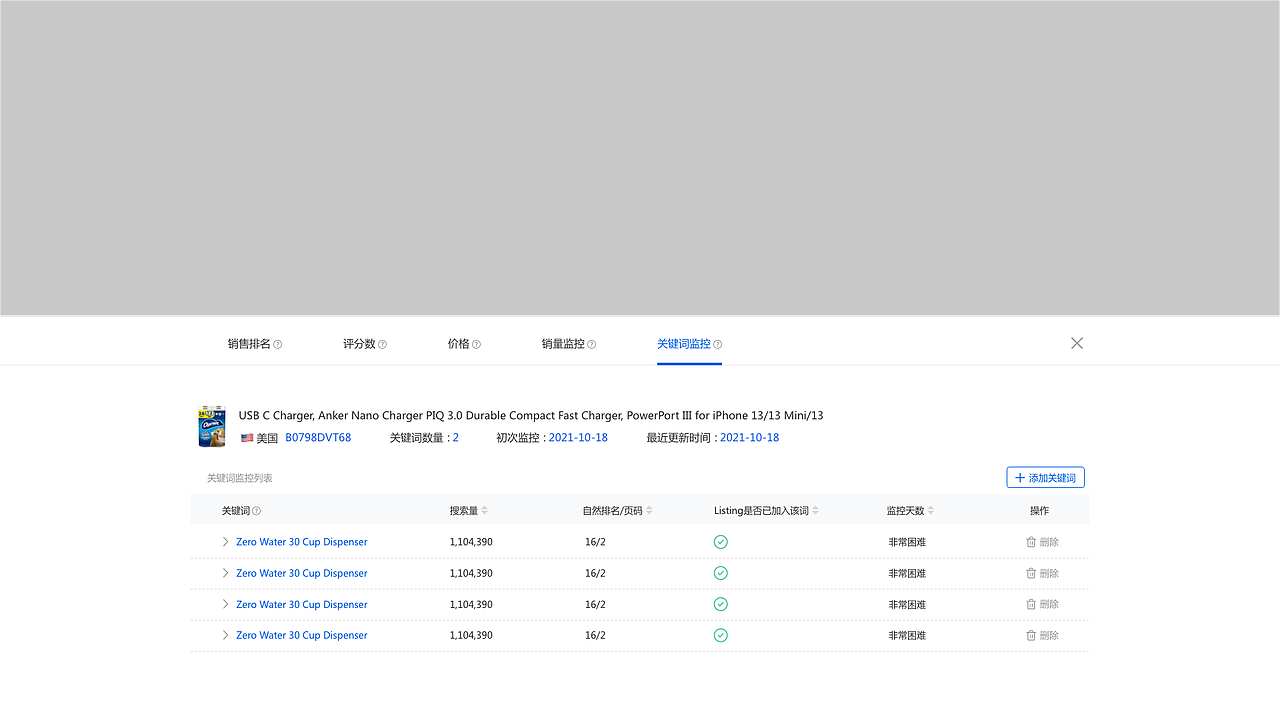The height and width of the screenshot is (720, 1280).
Task: Click the help icon next to 销量监控
Action: (592, 344)
